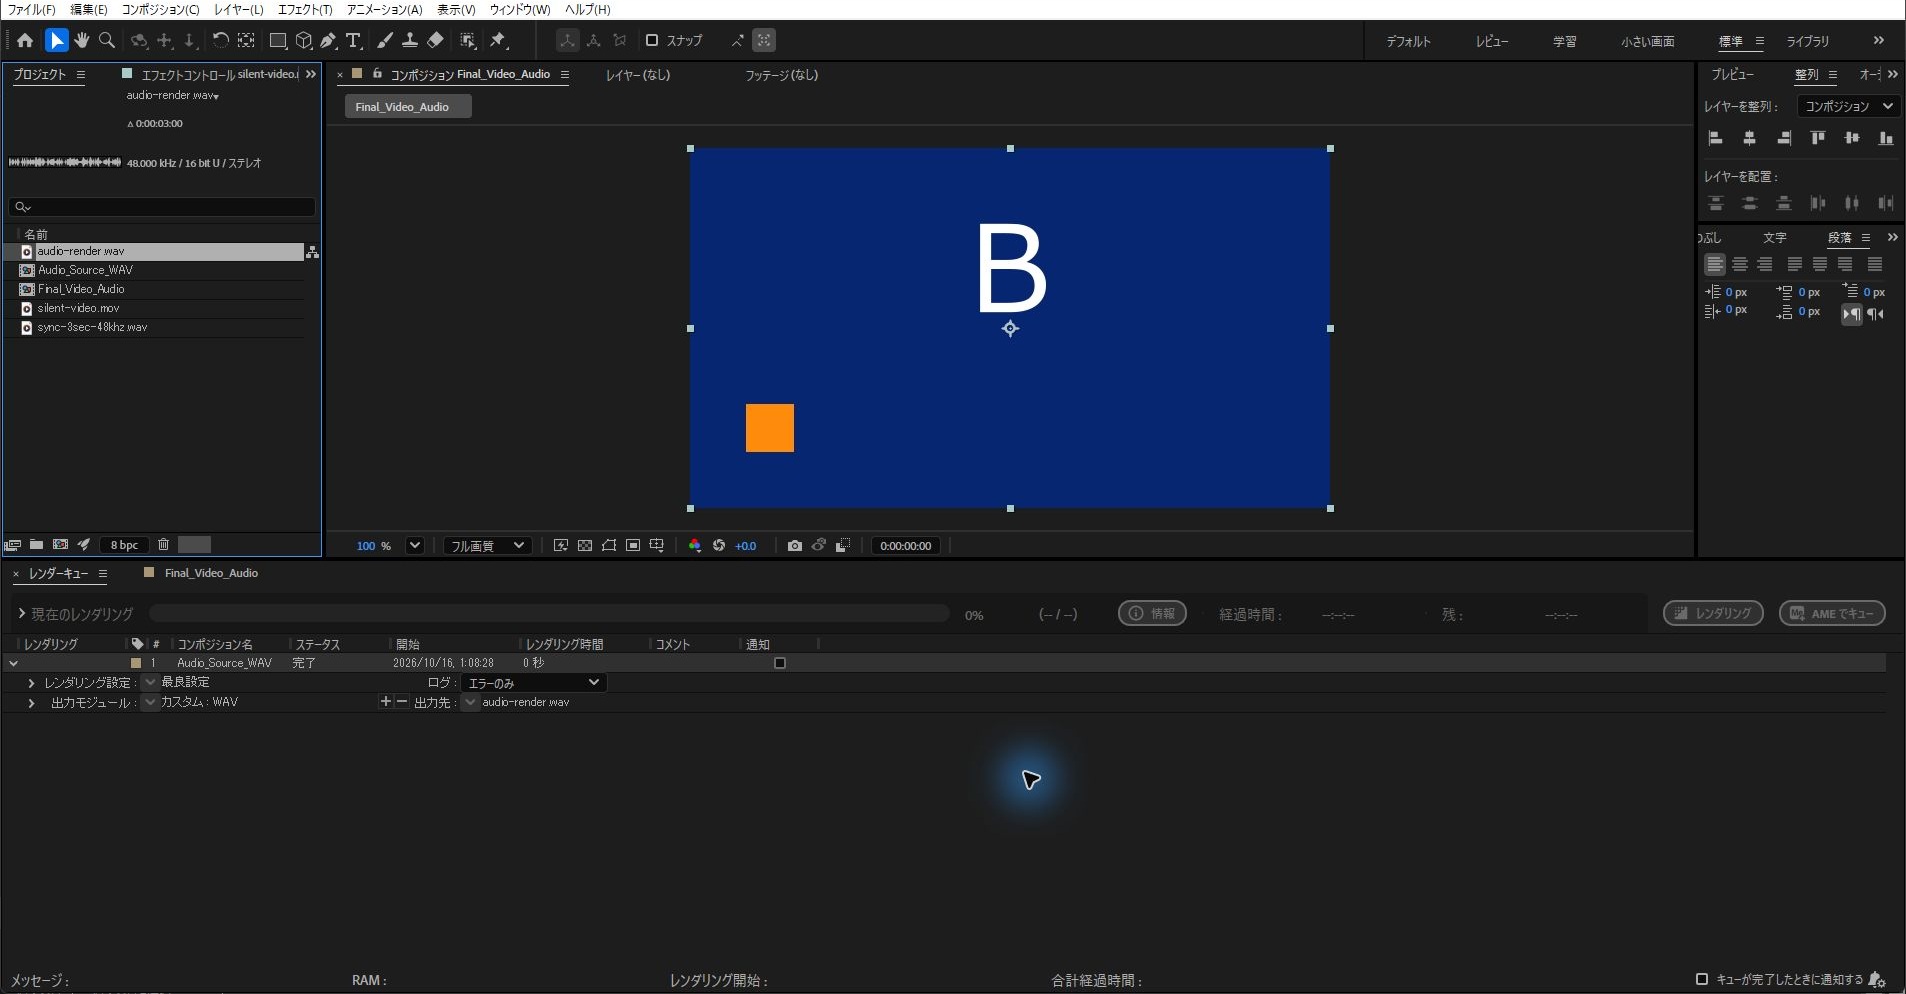1906x994 pixels.
Task: Align layers to bottom edge
Action: click(x=1886, y=139)
